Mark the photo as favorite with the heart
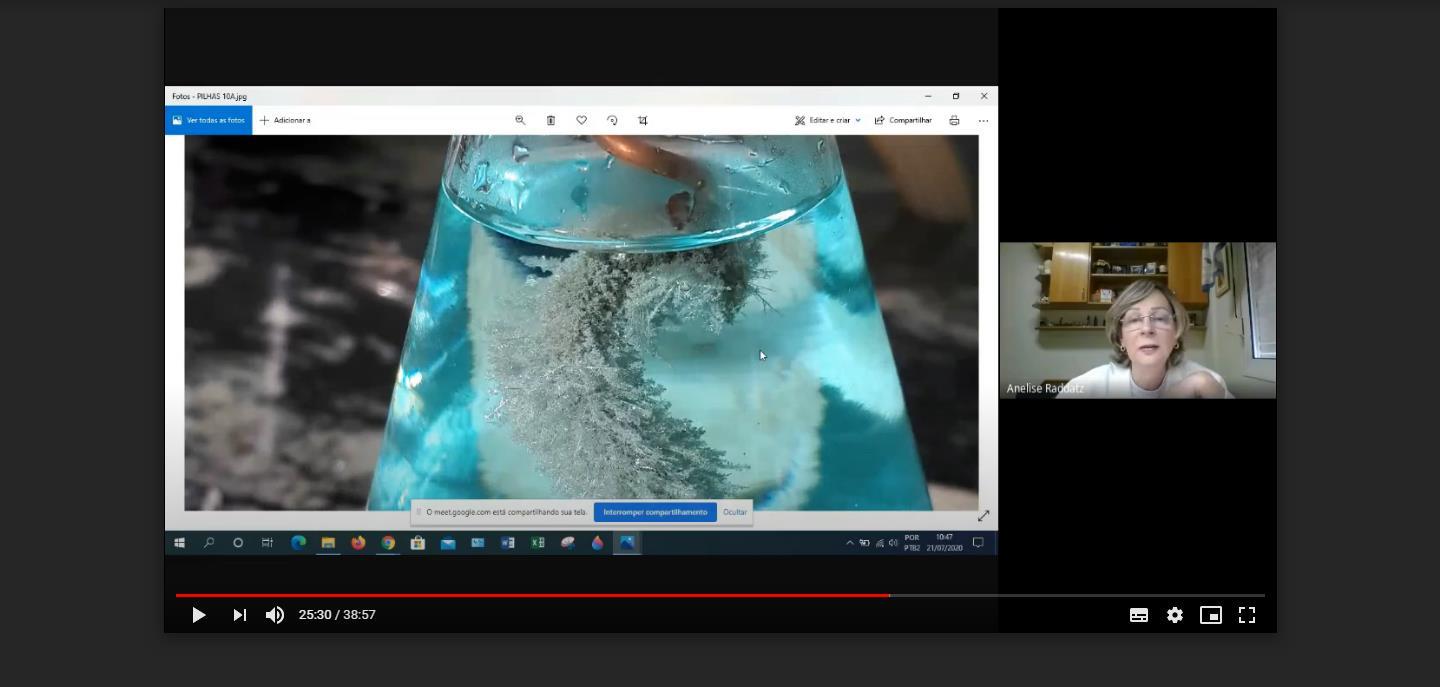This screenshot has width=1440, height=687. click(582, 120)
